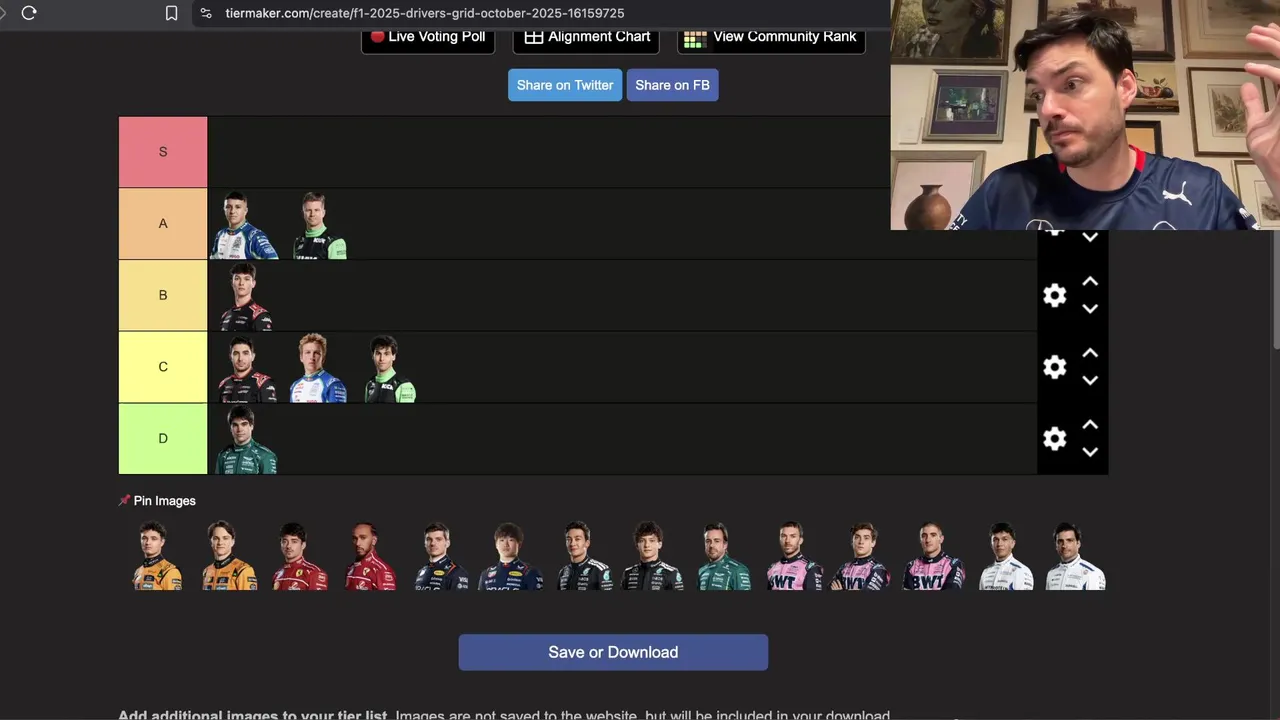Viewport: 1280px width, 720px height.
Task: Click the Save or Download button
Action: (613, 652)
